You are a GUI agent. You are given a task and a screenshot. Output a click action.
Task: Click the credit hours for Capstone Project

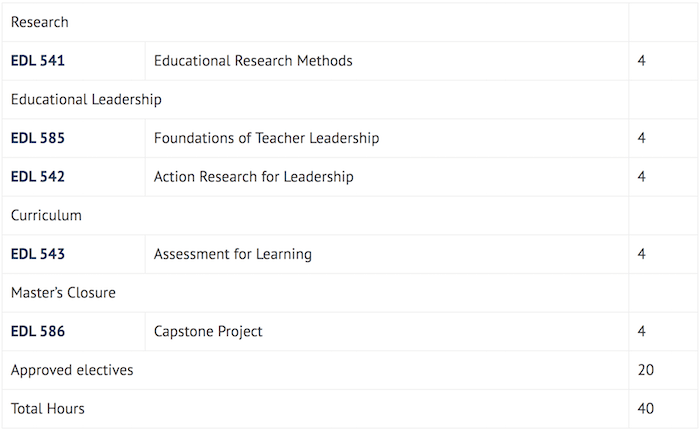(x=642, y=331)
